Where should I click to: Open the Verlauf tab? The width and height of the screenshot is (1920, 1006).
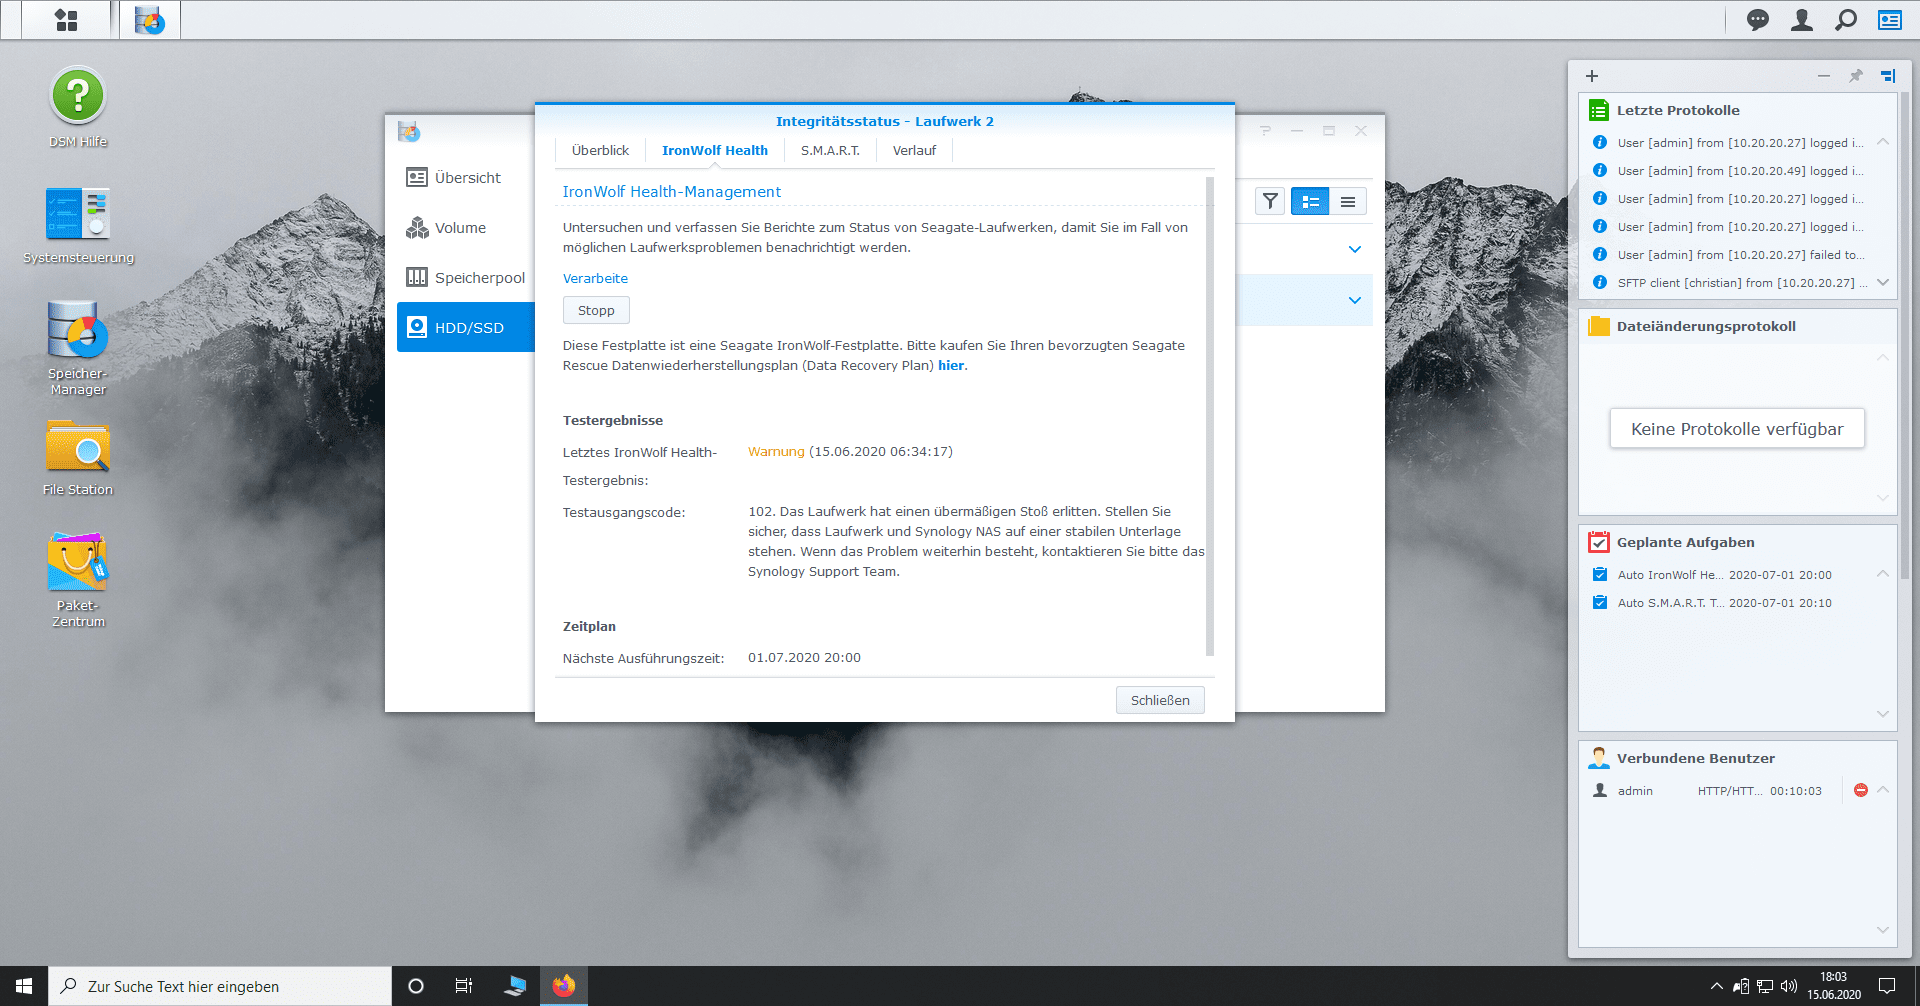(914, 150)
